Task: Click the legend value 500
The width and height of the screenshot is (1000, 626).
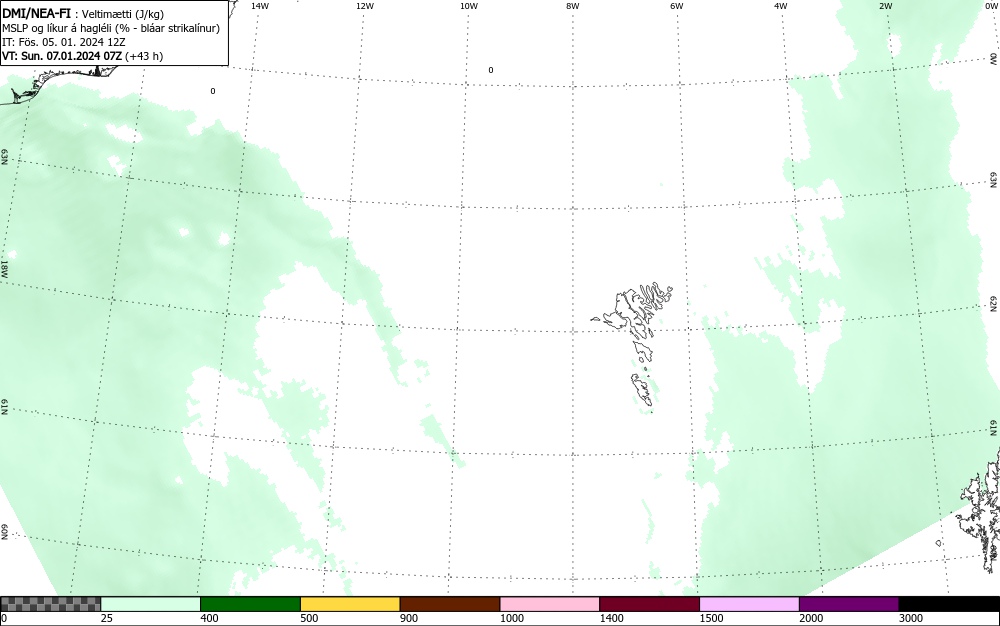Action: [x=309, y=618]
